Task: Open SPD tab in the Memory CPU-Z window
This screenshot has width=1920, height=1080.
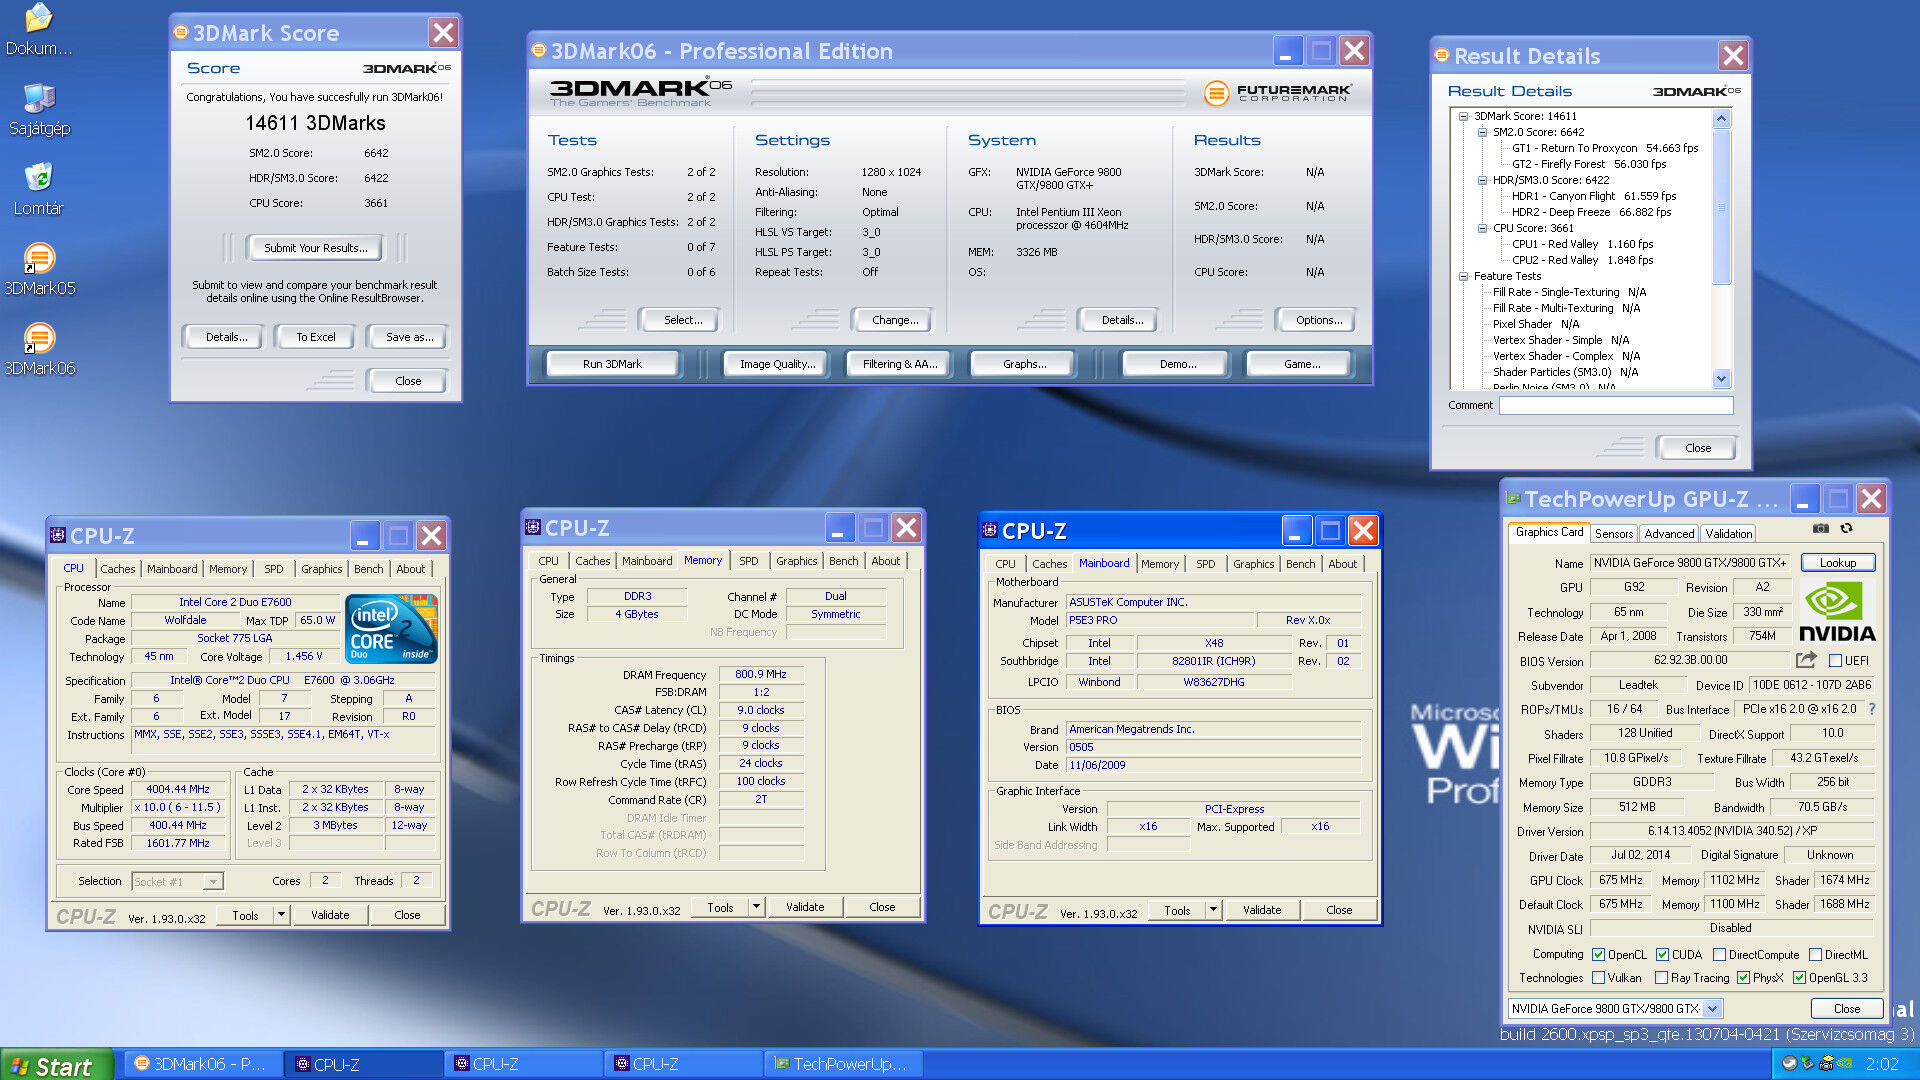Action: pyautogui.click(x=748, y=561)
